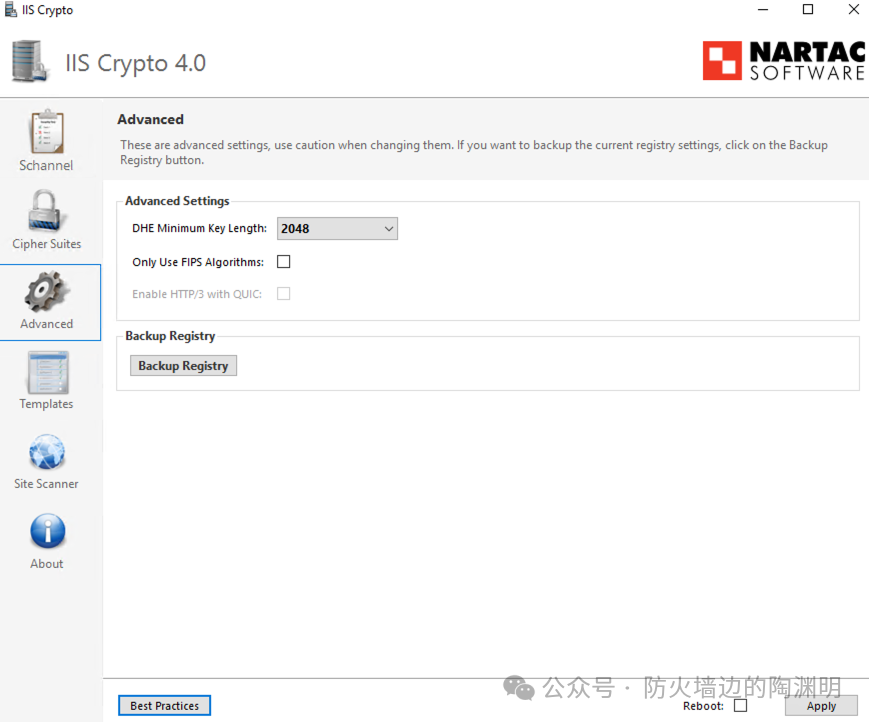Click the Nartac Software logo

click(783, 61)
